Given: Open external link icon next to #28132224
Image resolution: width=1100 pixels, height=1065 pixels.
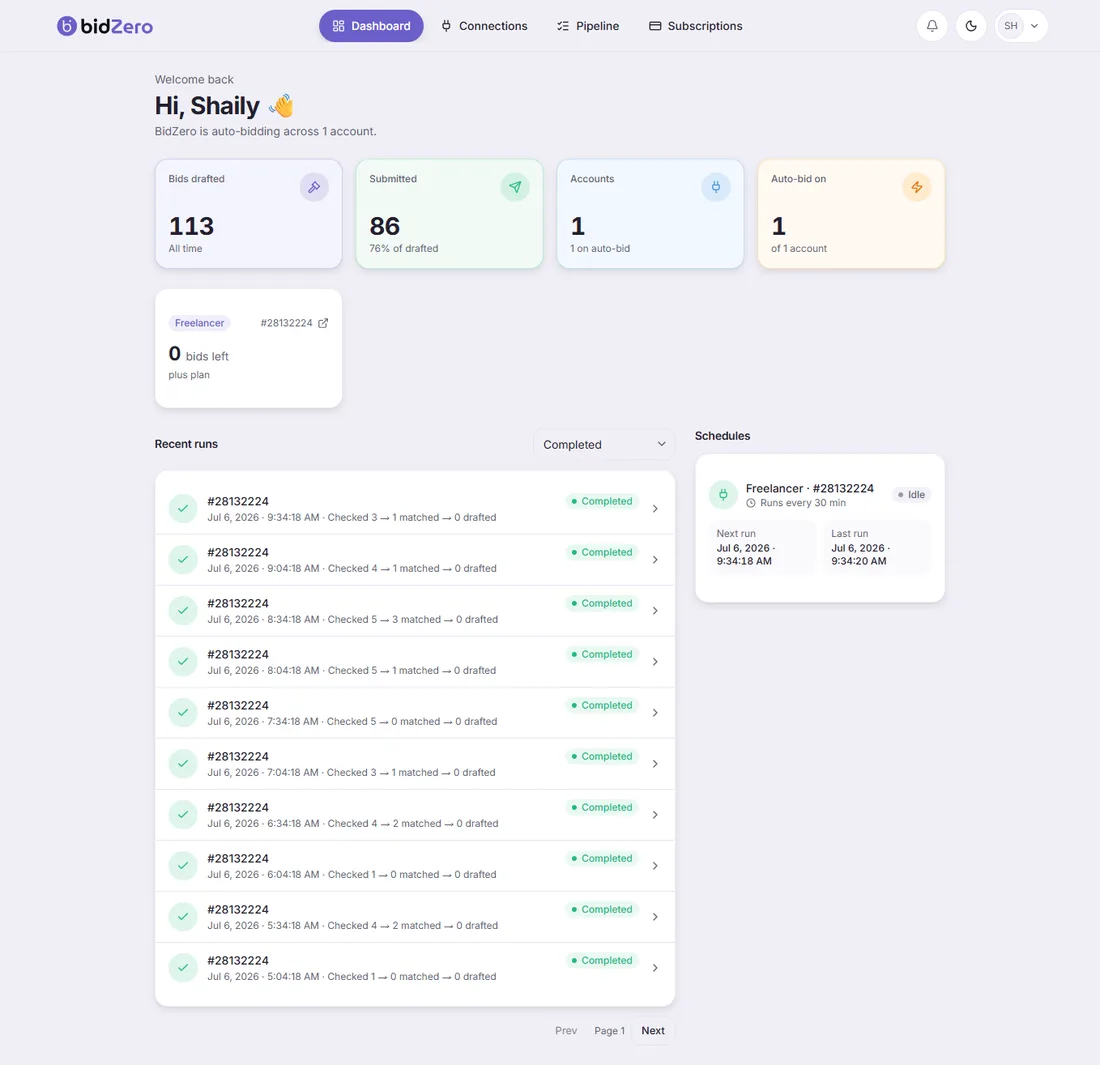Looking at the screenshot, I should coord(323,323).
